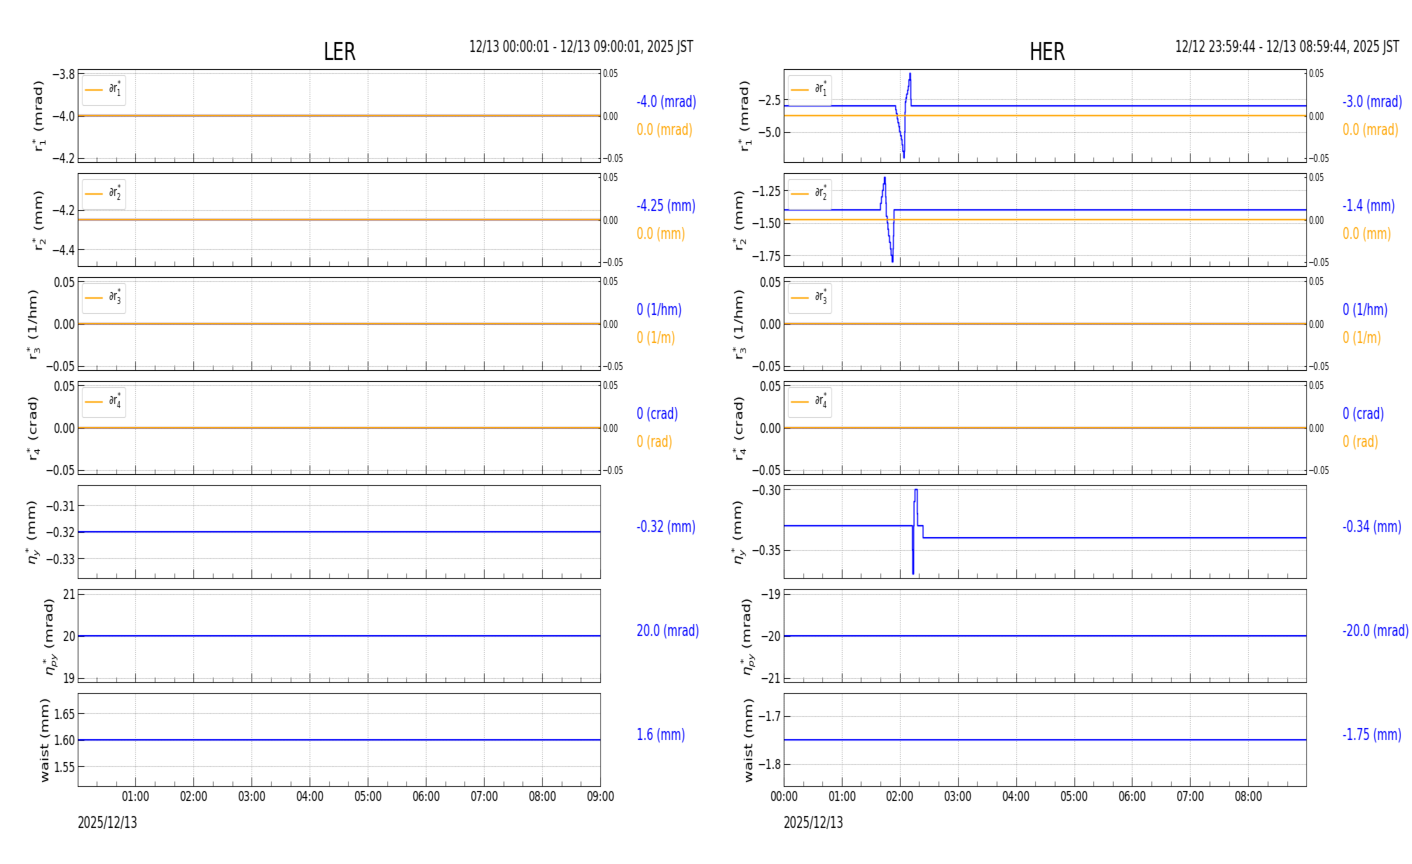
Task: Click the 08:00 time tick under HER
Action: [1248, 797]
